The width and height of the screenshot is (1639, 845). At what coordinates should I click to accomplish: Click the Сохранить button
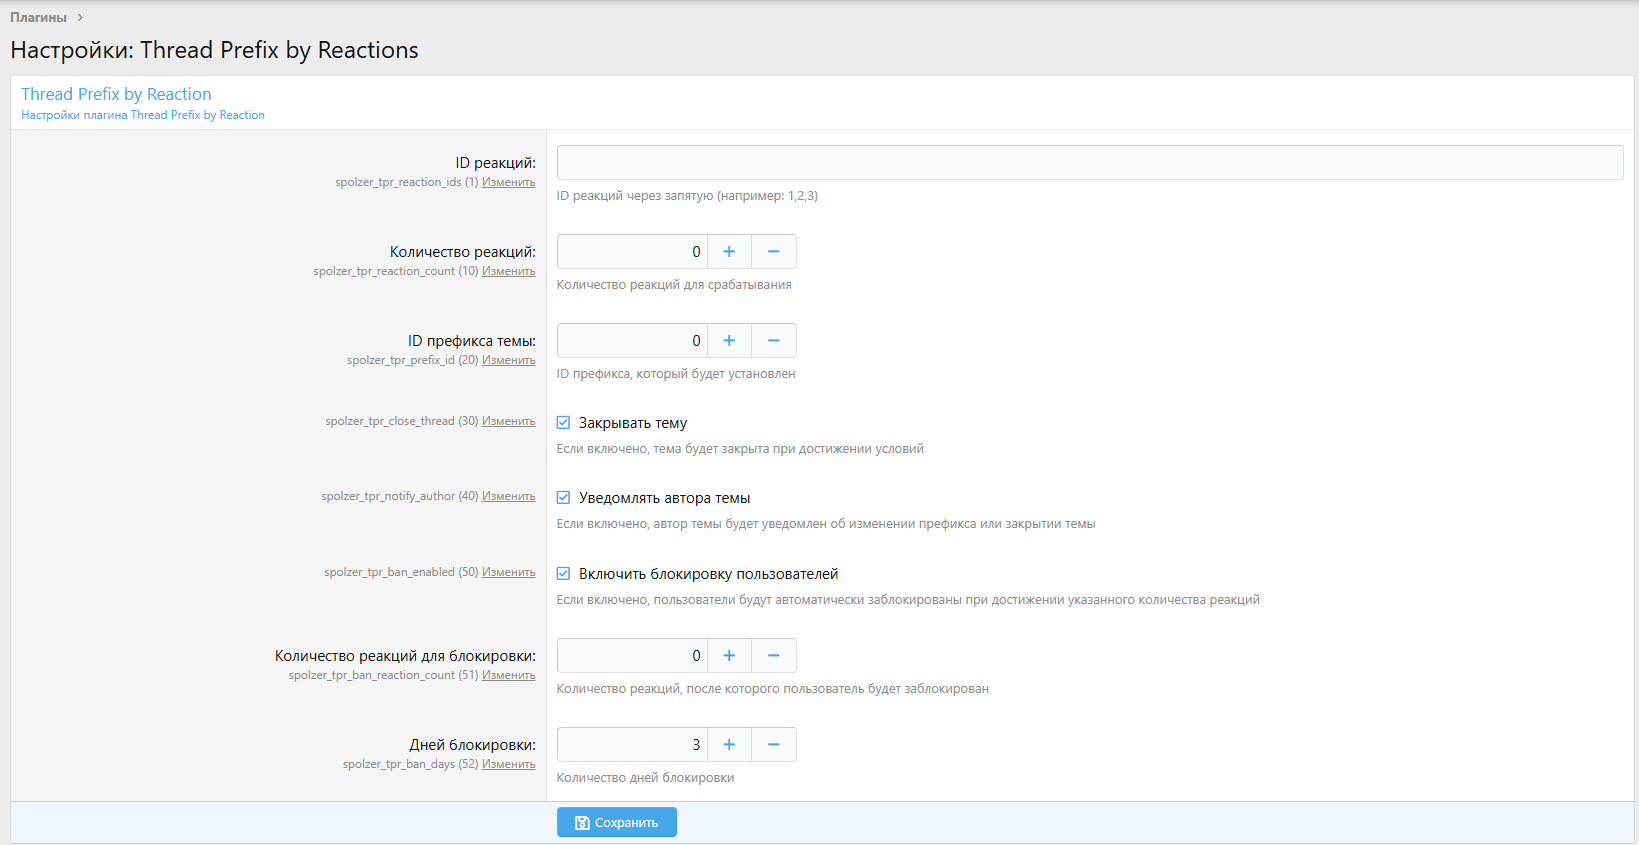click(616, 822)
